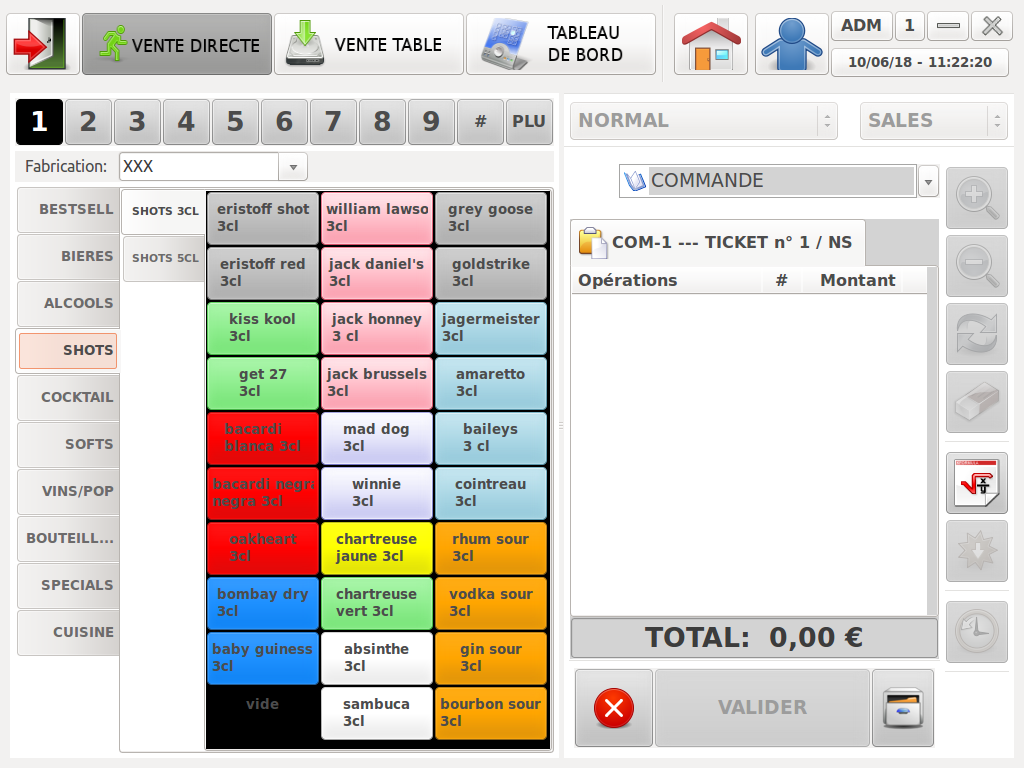Select quantity key 2
1024x768 pixels.
[88, 121]
